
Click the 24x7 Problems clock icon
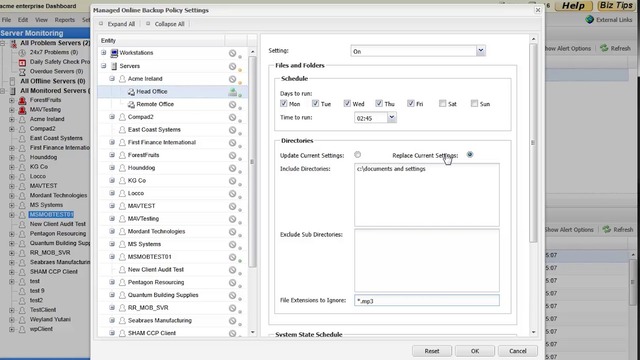(22, 53)
